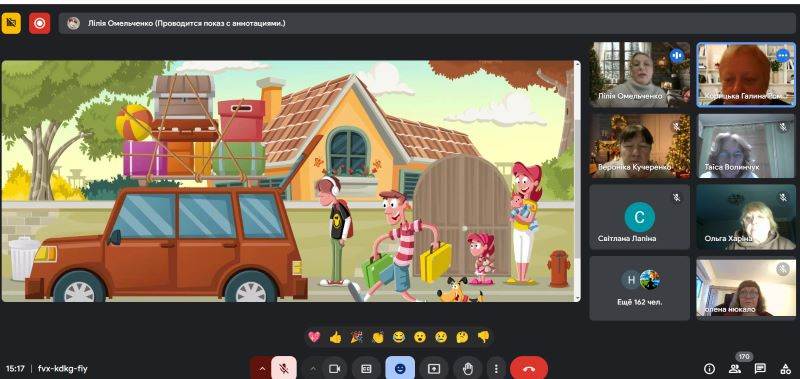Click the presentation scrollbar

pyautogui.click(x=578, y=181)
